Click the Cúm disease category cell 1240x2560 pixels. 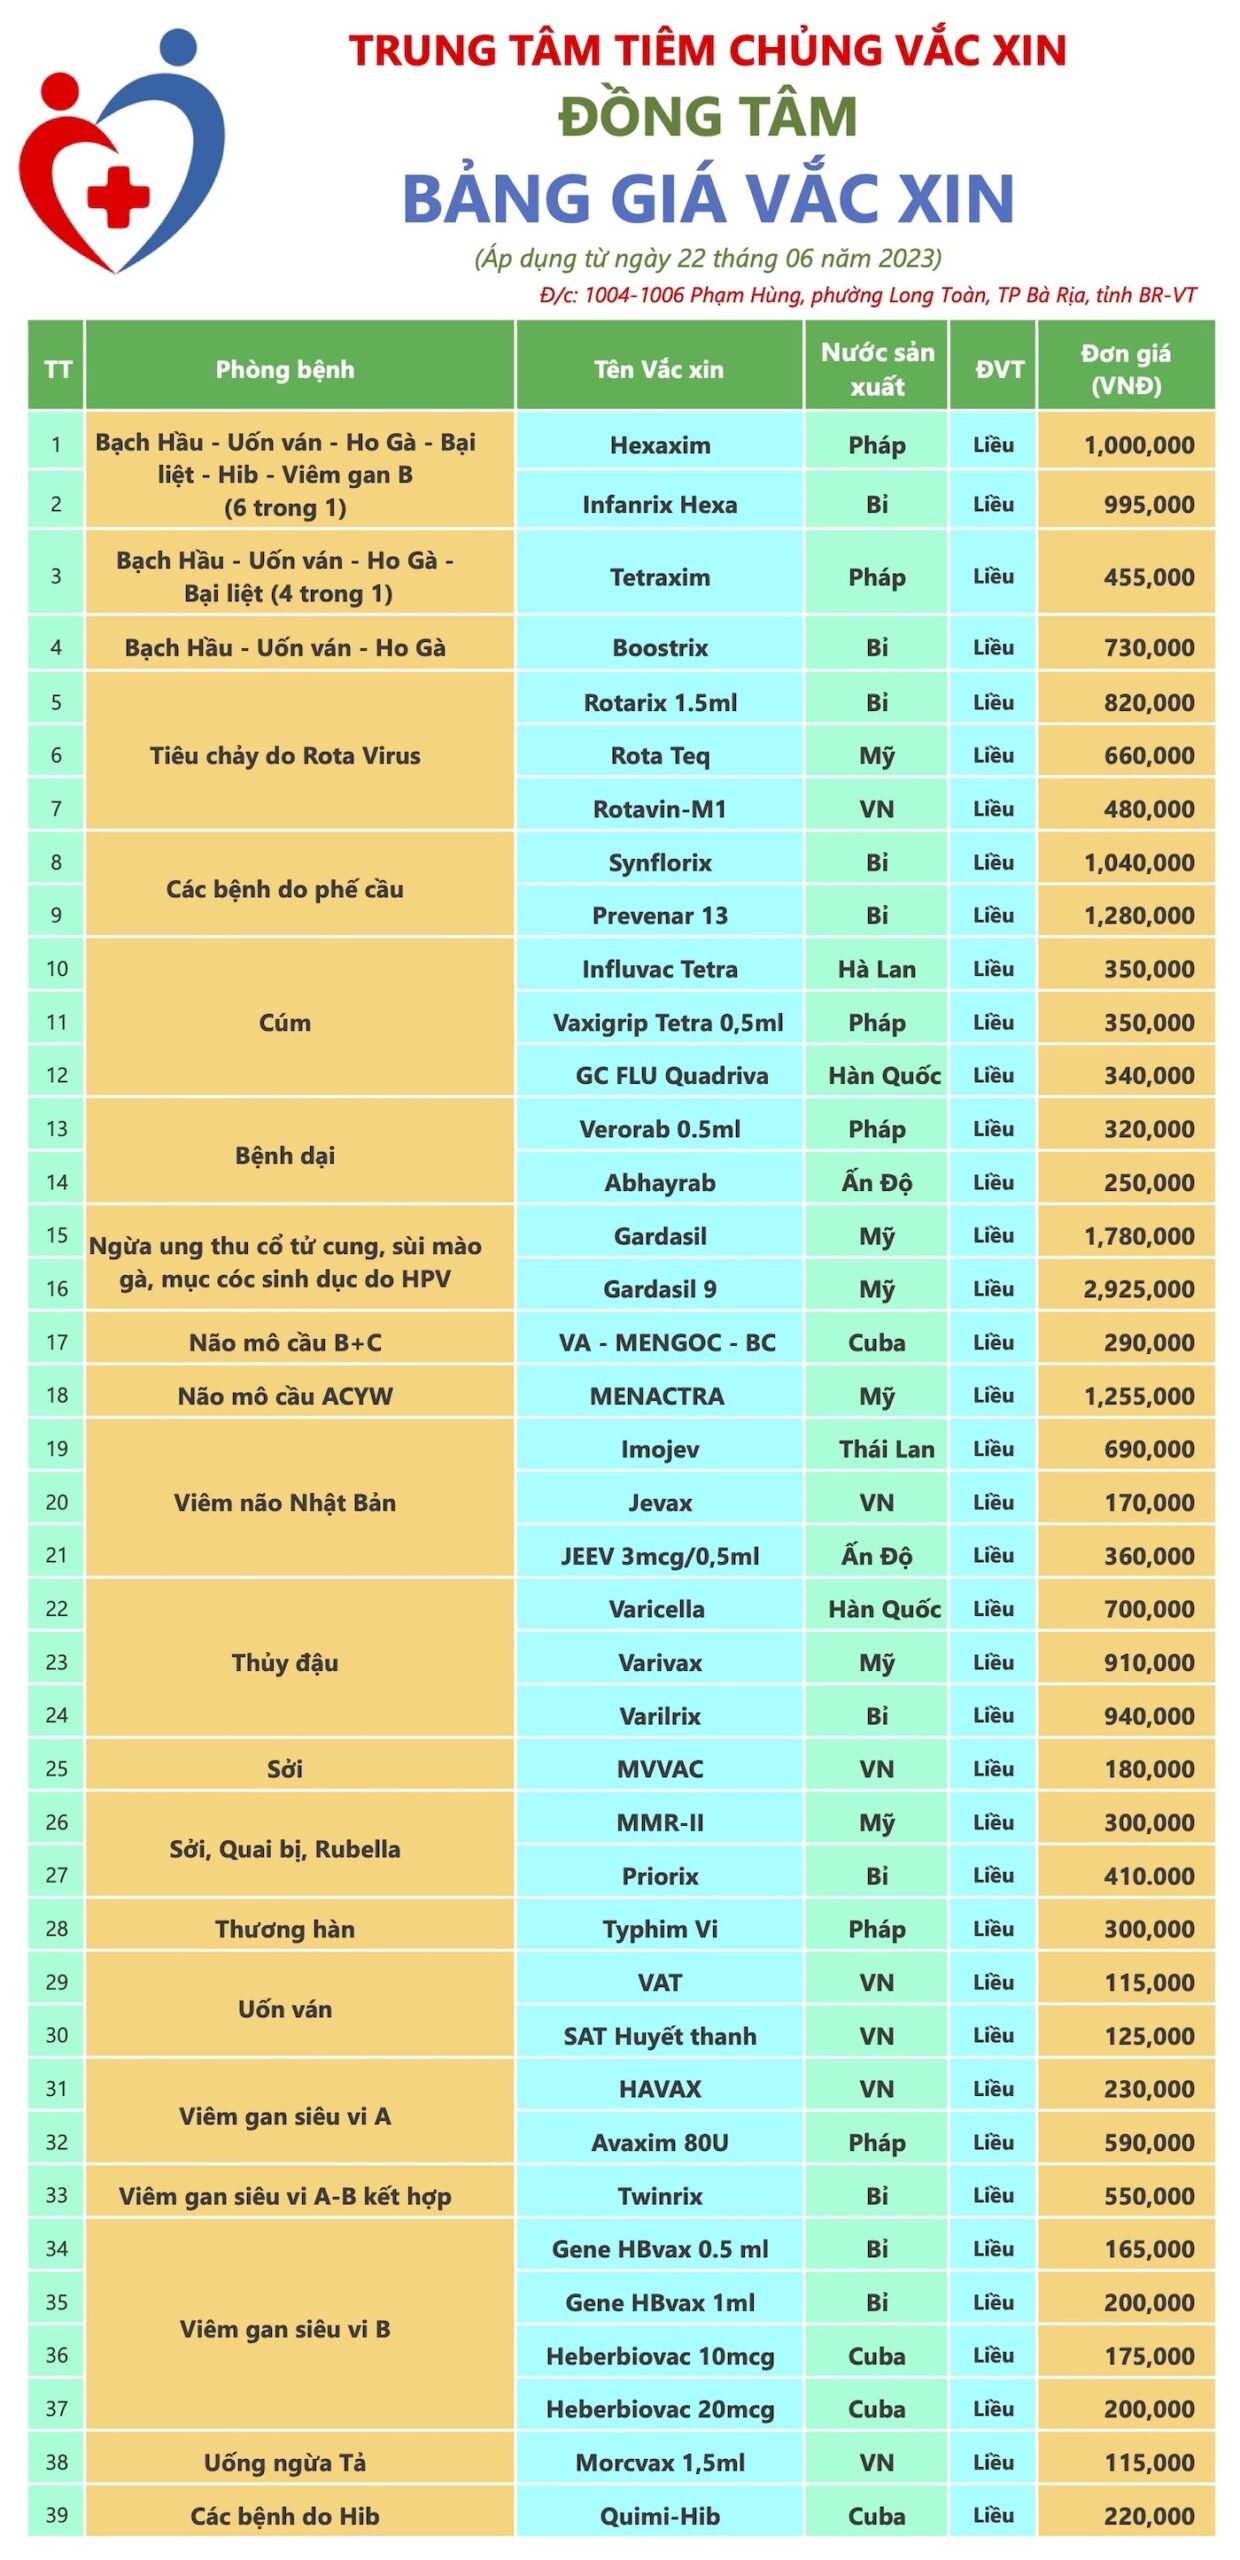coord(284,1022)
